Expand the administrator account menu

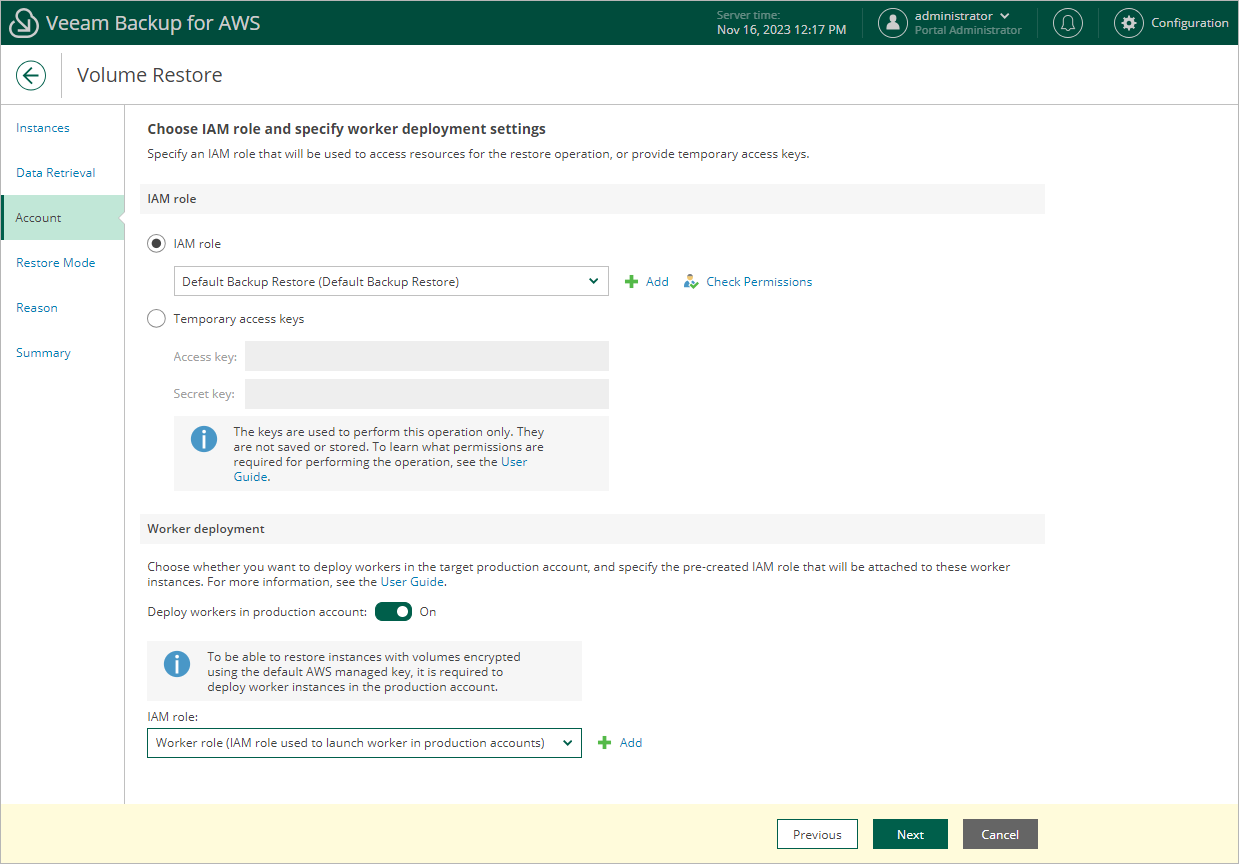962,16
